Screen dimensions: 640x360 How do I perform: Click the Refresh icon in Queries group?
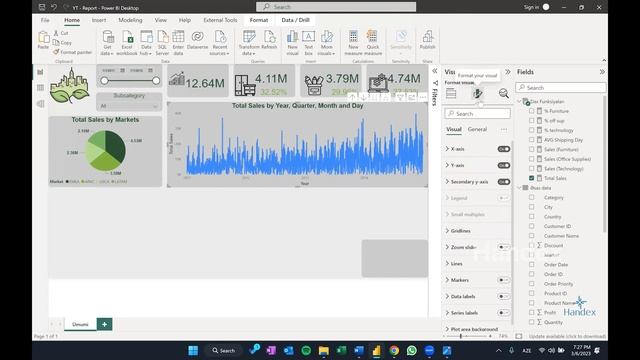[269, 37]
